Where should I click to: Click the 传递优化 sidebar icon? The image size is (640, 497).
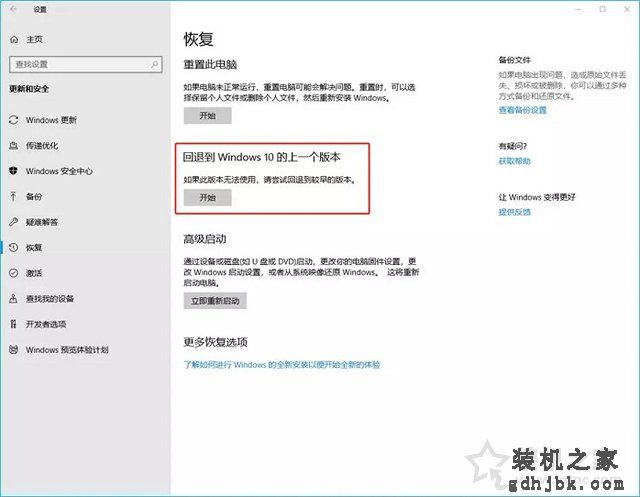(x=13, y=145)
